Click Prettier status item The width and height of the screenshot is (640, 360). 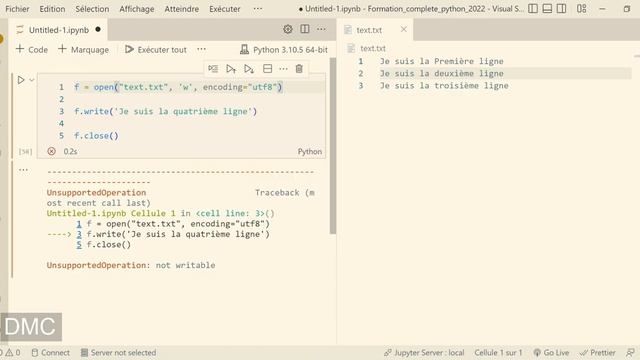[x=598, y=353]
